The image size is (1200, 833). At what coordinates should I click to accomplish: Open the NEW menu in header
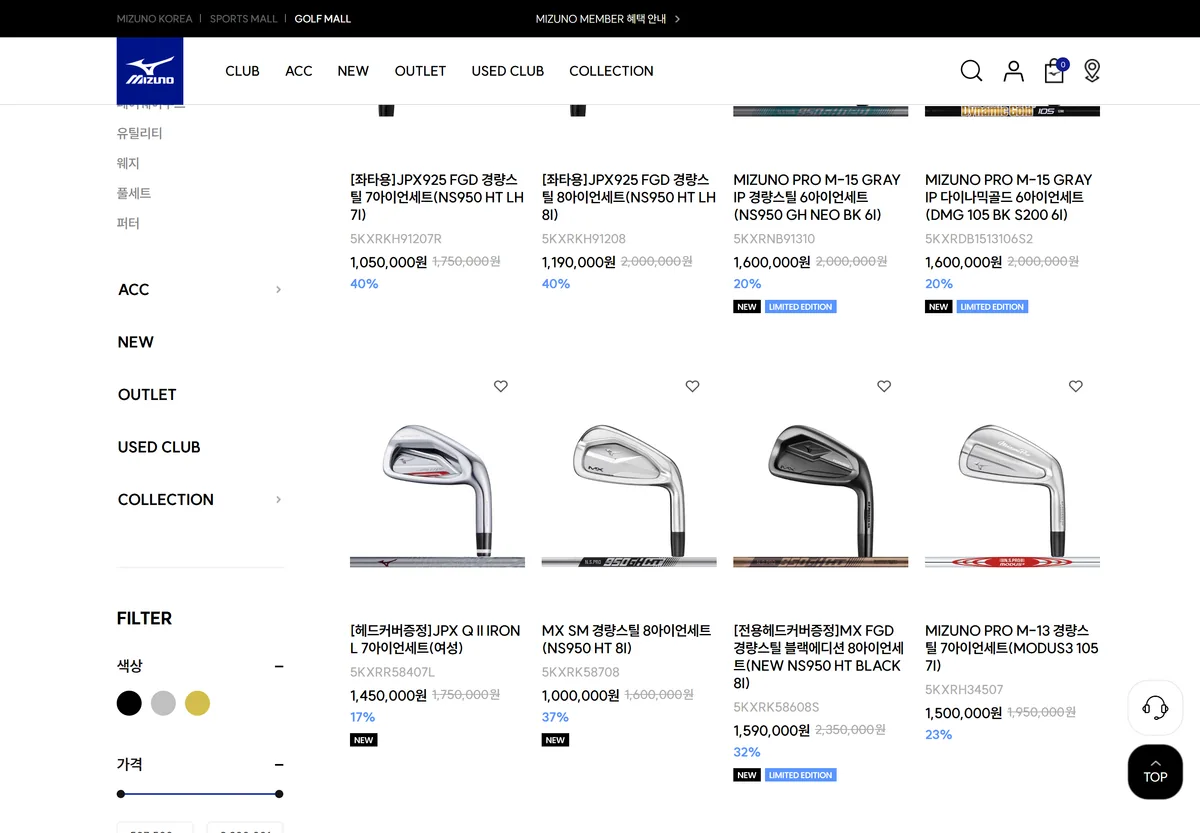click(353, 71)
